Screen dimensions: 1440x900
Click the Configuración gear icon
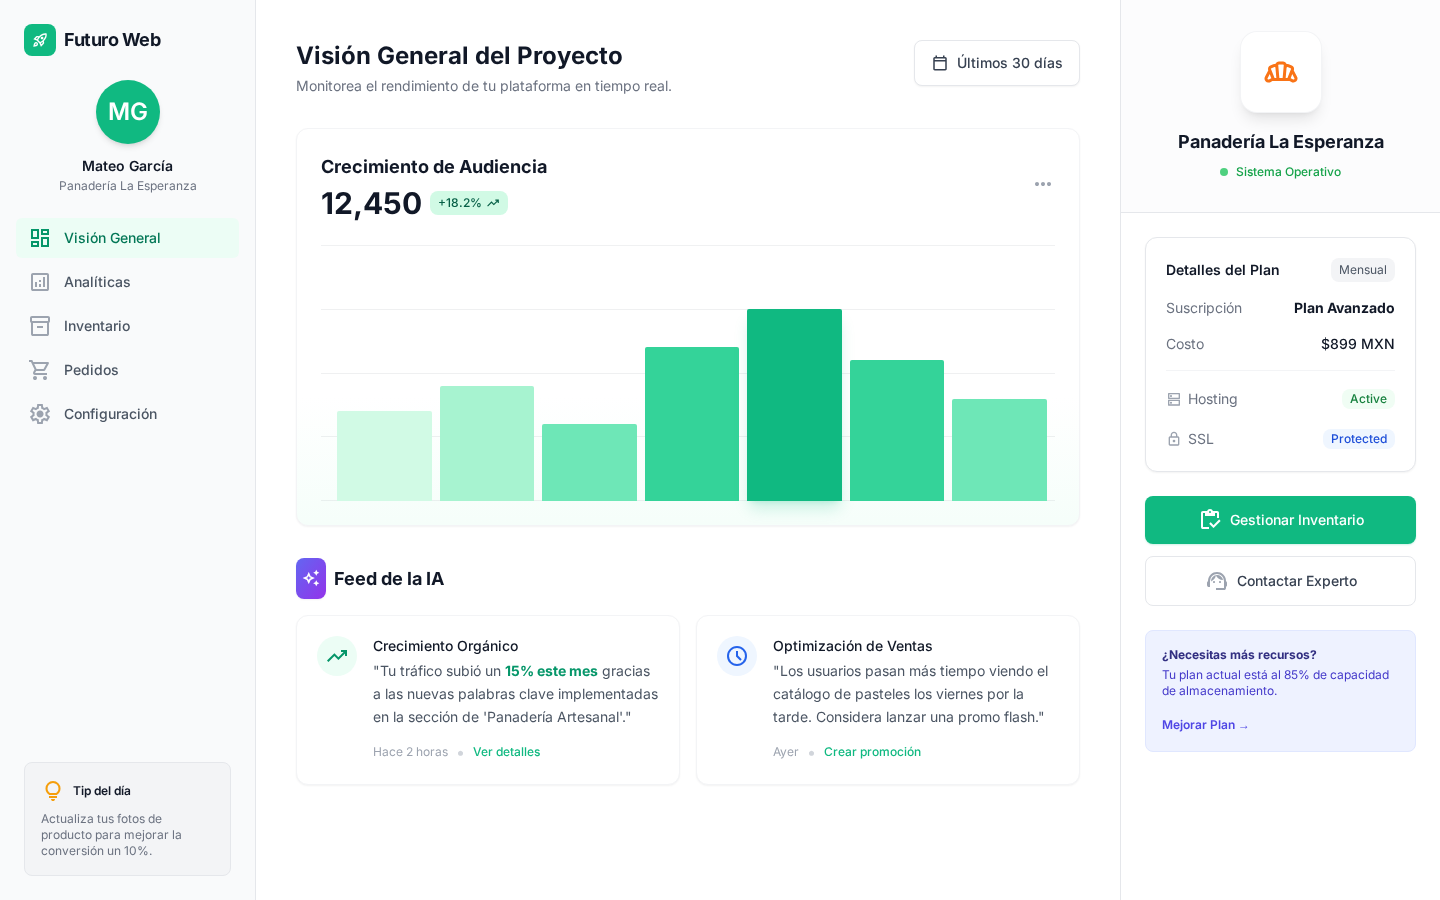click(x=40, y=414)
